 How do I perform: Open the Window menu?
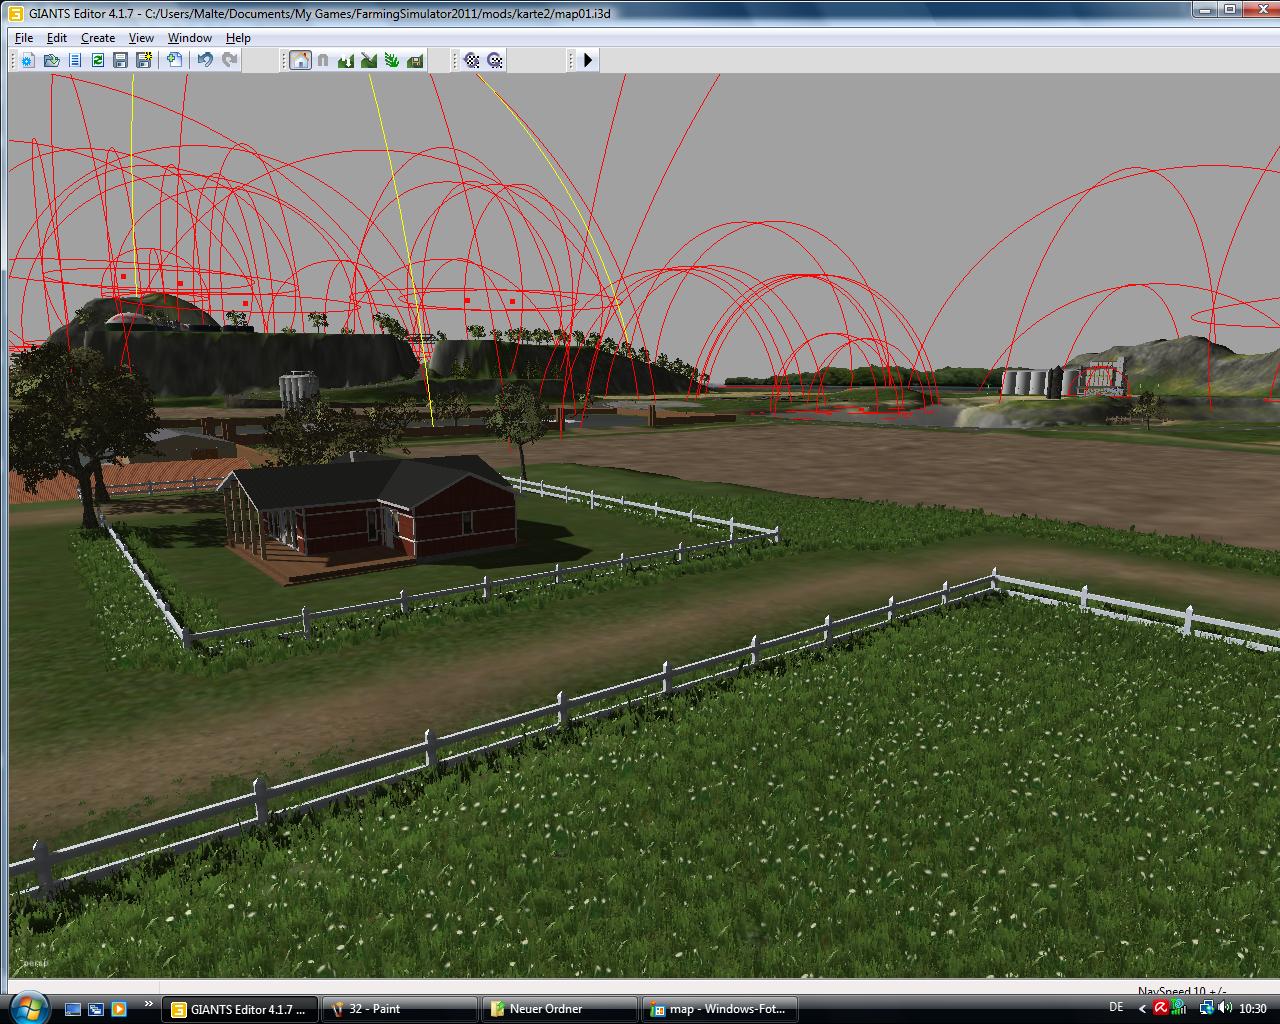(189, 38)
